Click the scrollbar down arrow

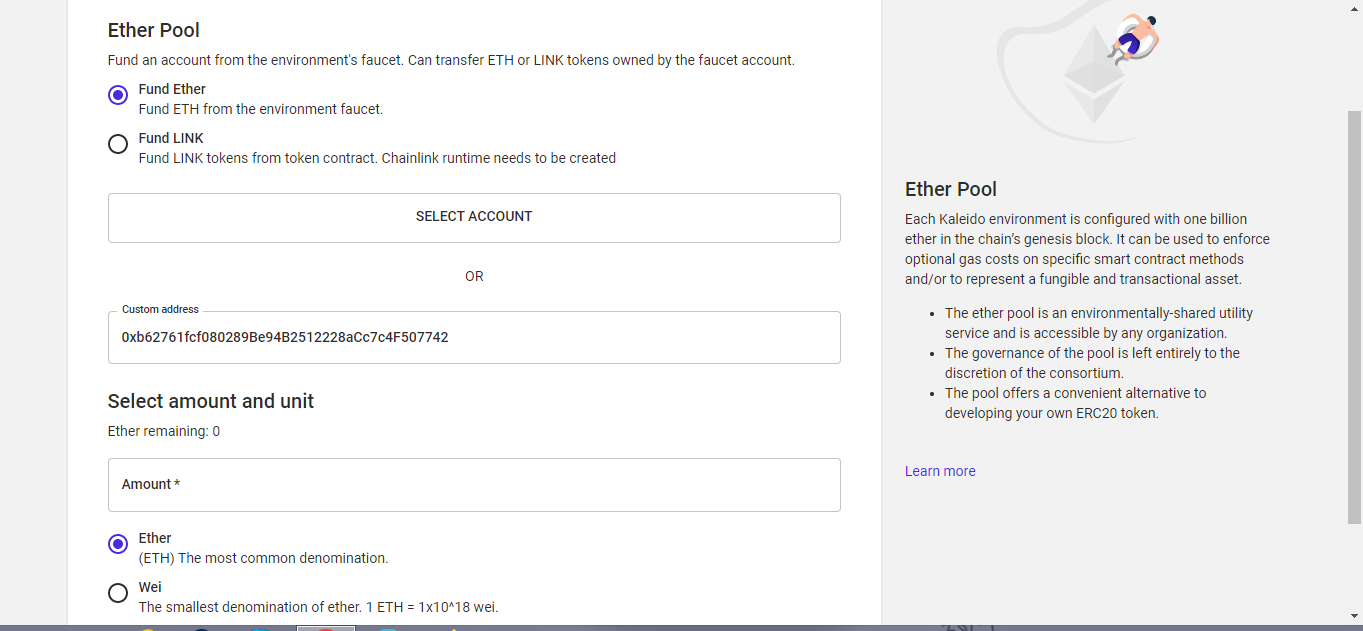(1354, 616)
